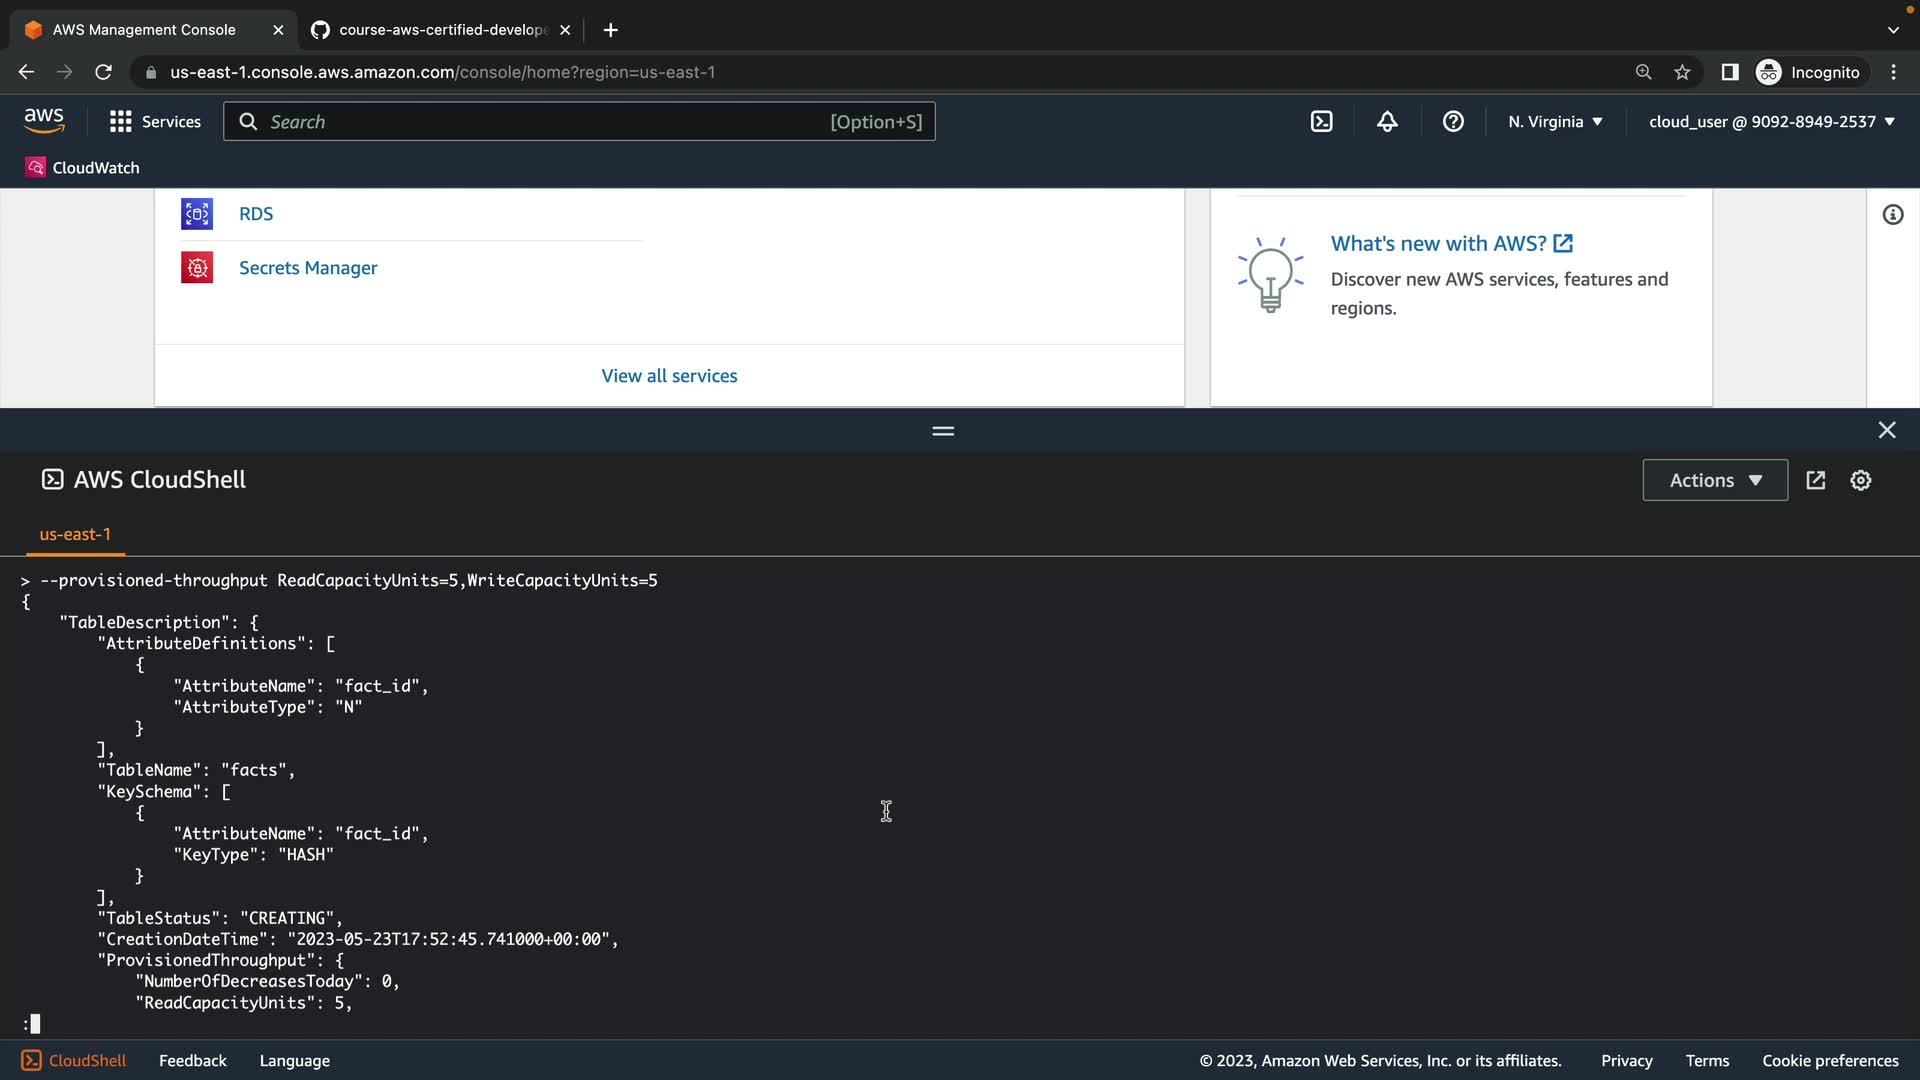Image resolution: width=1920 pixels, height=1080 pixels.
Task: Open the Services menu grid
Action: (x=155, y=122)
